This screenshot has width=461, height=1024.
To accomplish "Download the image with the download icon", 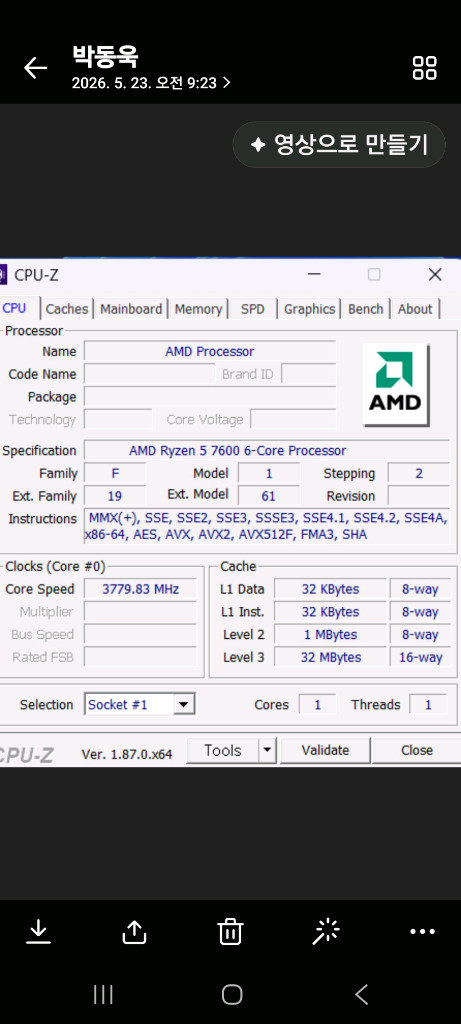I will pos(39,932).
